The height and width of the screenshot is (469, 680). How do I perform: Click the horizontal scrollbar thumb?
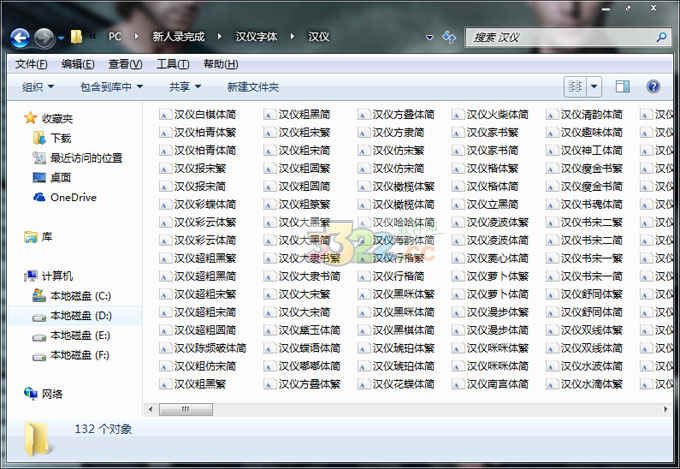pyautogui.click(x=186, y=409)
